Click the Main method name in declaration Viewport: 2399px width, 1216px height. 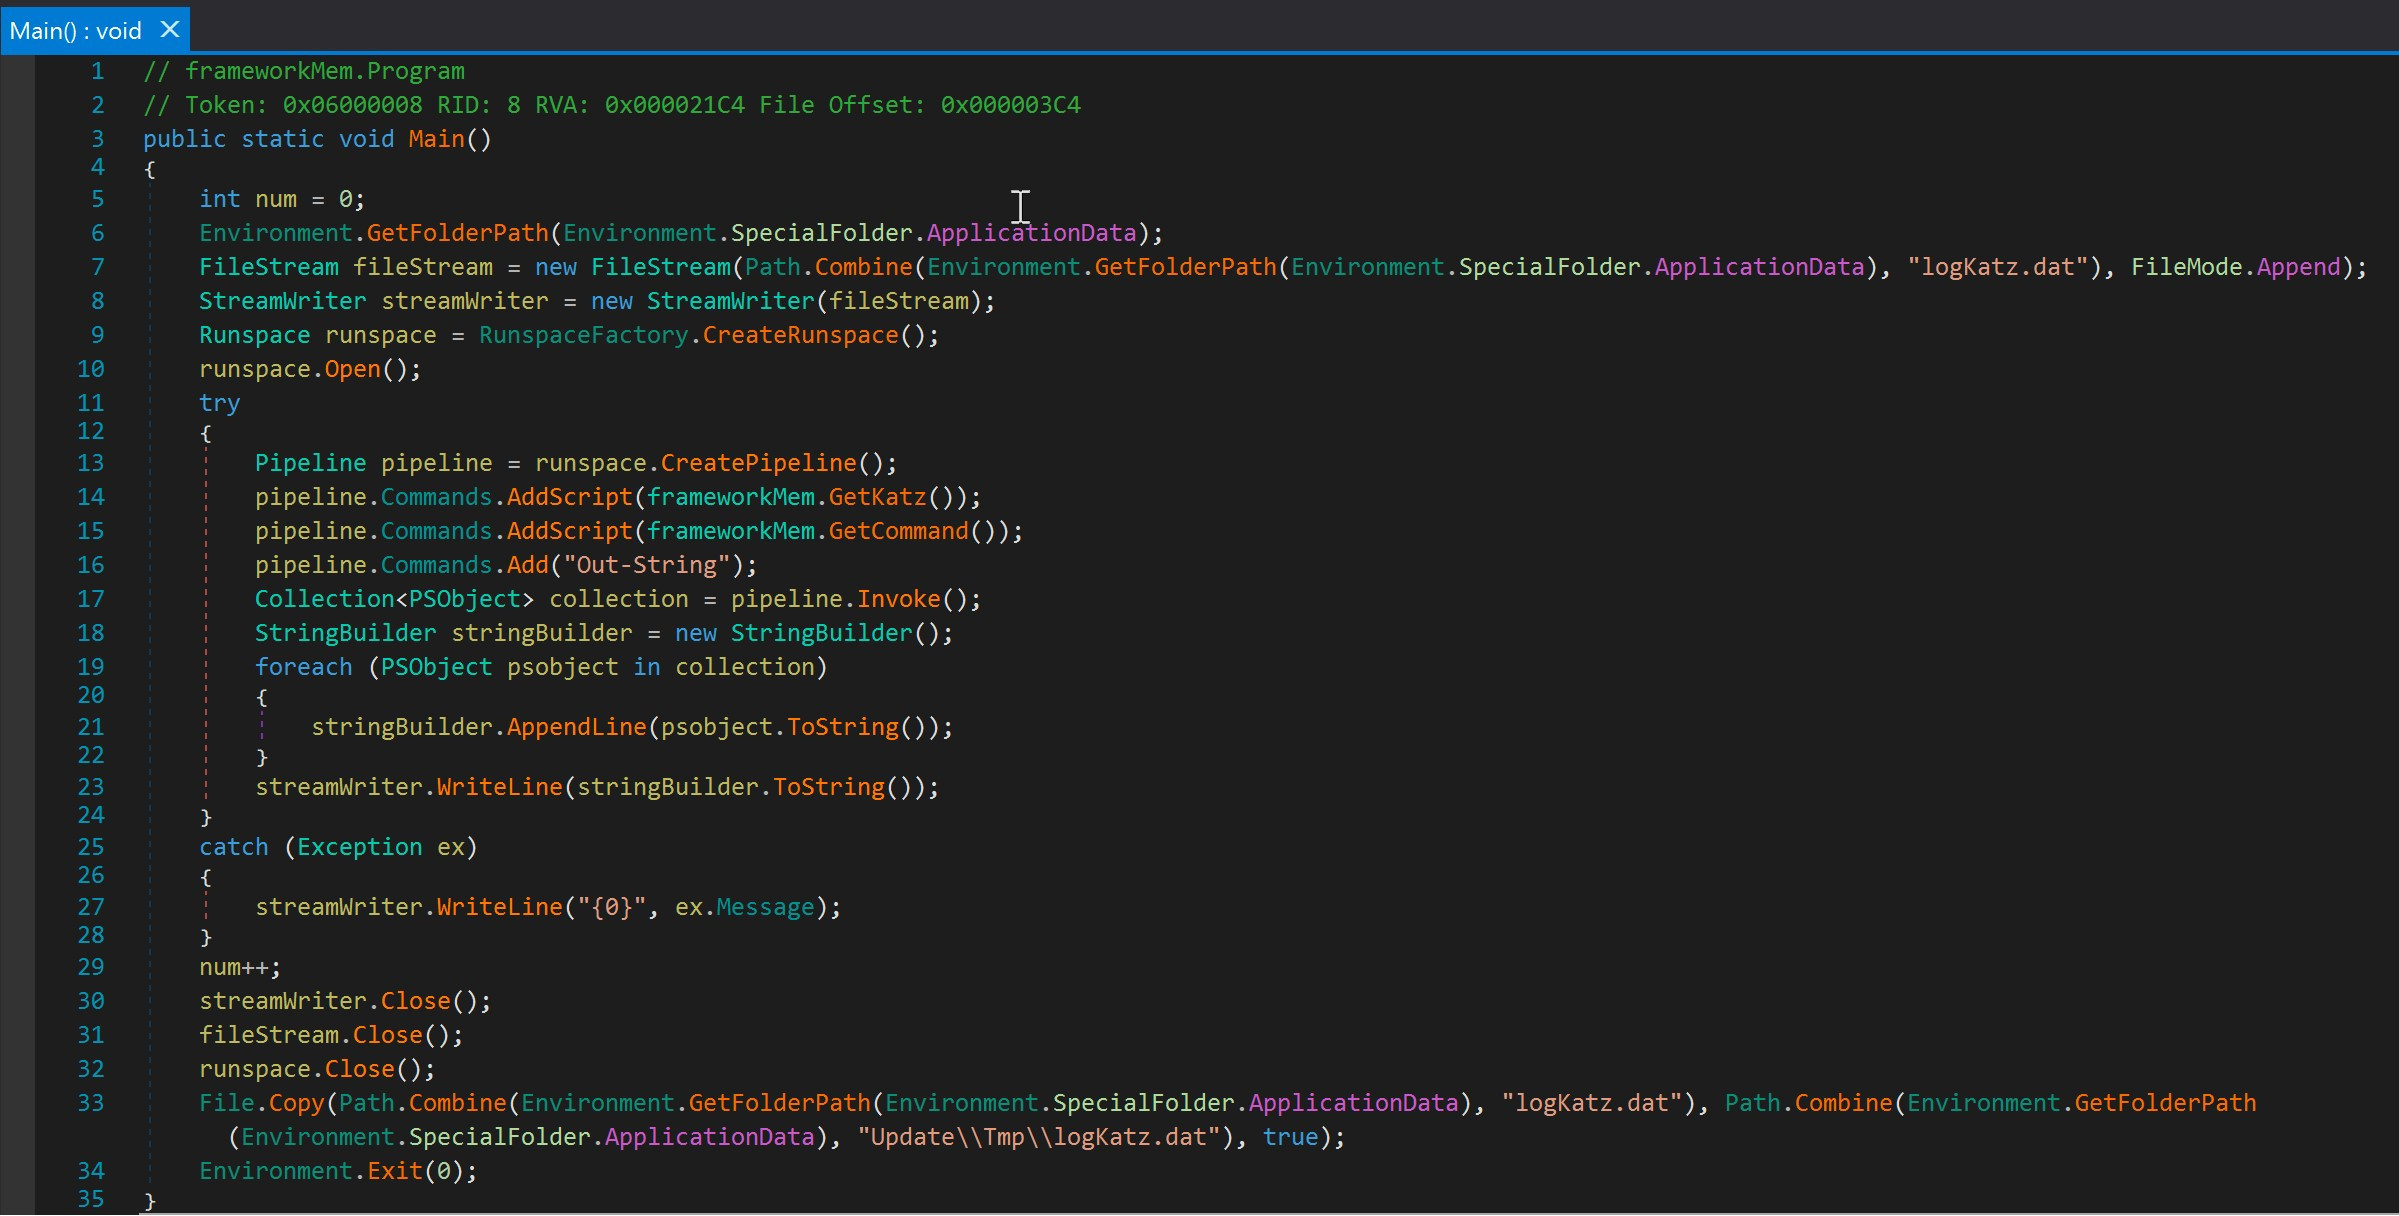[x=436, y=139]
